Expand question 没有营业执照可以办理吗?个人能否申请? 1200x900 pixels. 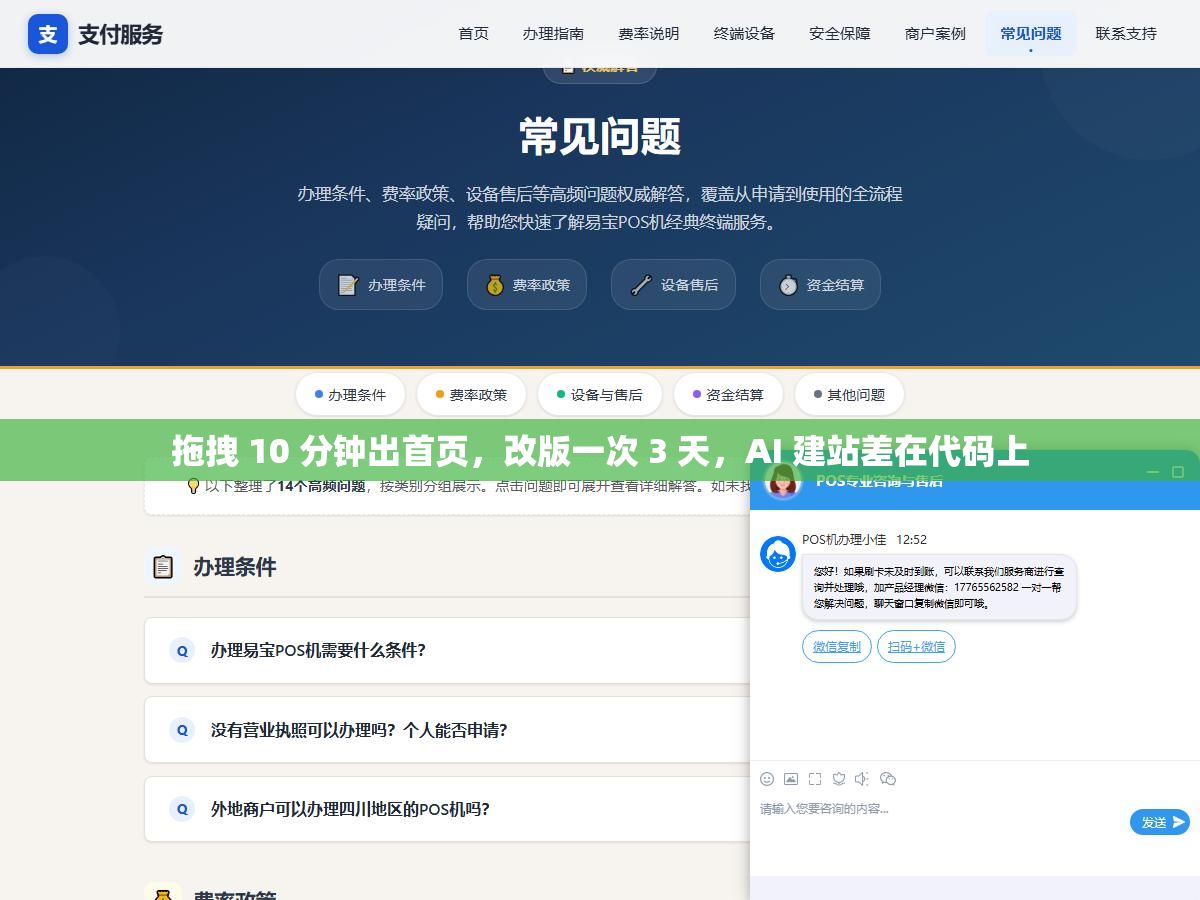(448, 730)
